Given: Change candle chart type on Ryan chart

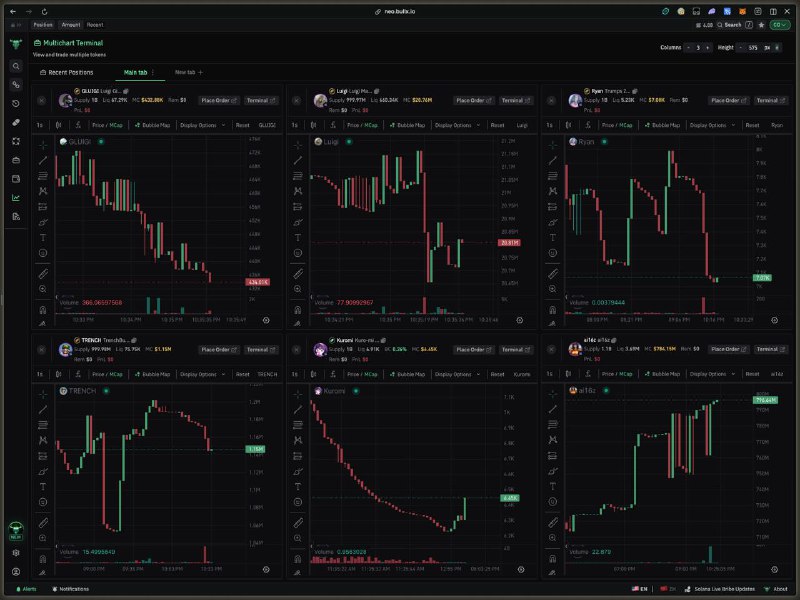Looking at the screenshot, I should (x=568, y=125).
